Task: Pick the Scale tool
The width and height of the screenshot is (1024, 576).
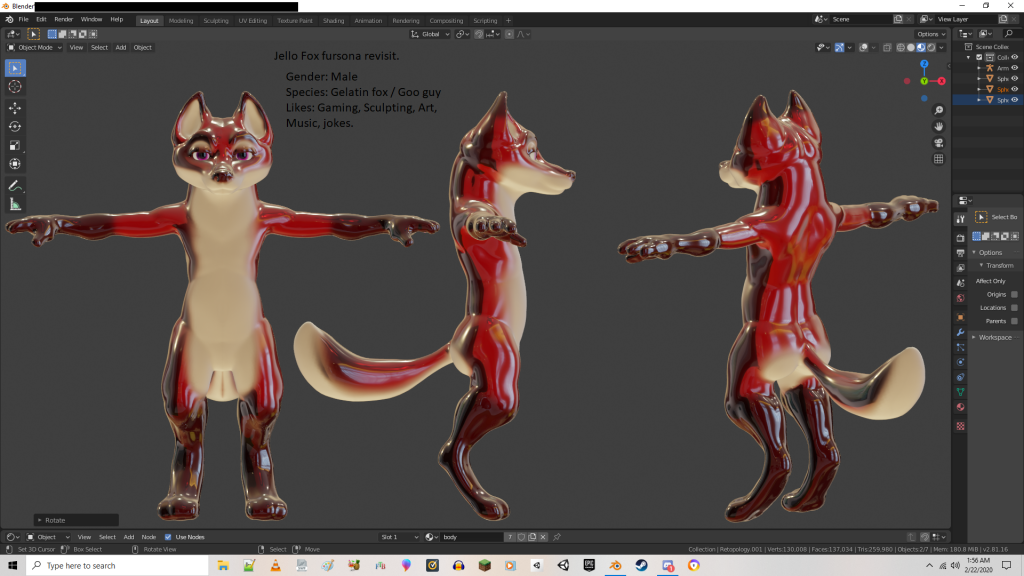Action: 15,145
